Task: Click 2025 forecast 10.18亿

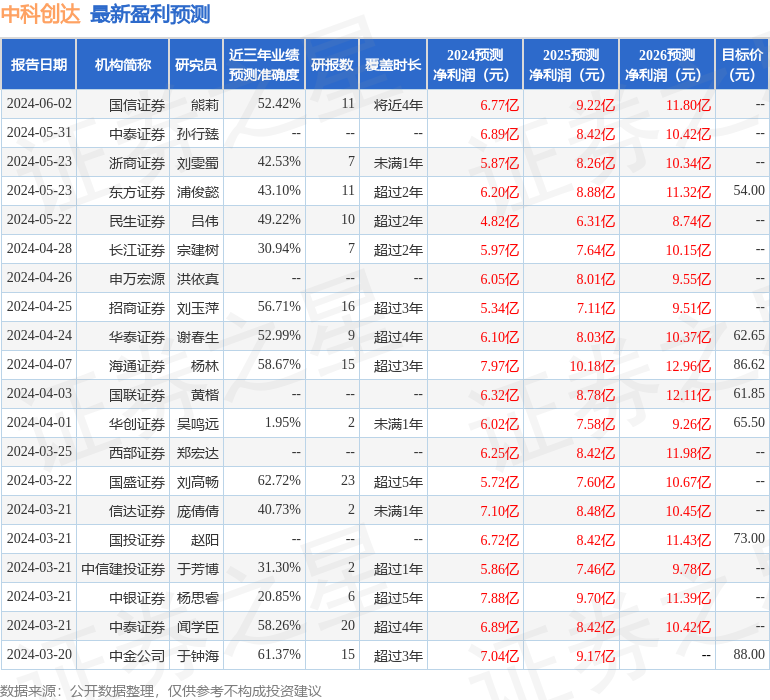Action: click(x=592, y=366)
